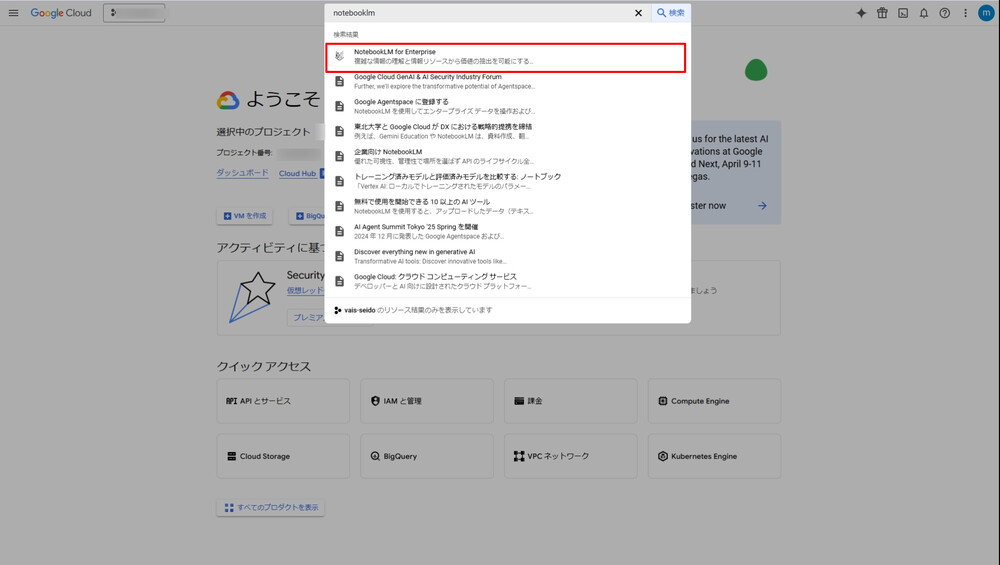Open AI Agent Summit Tokyo '25 Spring result
Image resolution: width=1000 pixels, height=565 pixels.
tap(507, 231)
